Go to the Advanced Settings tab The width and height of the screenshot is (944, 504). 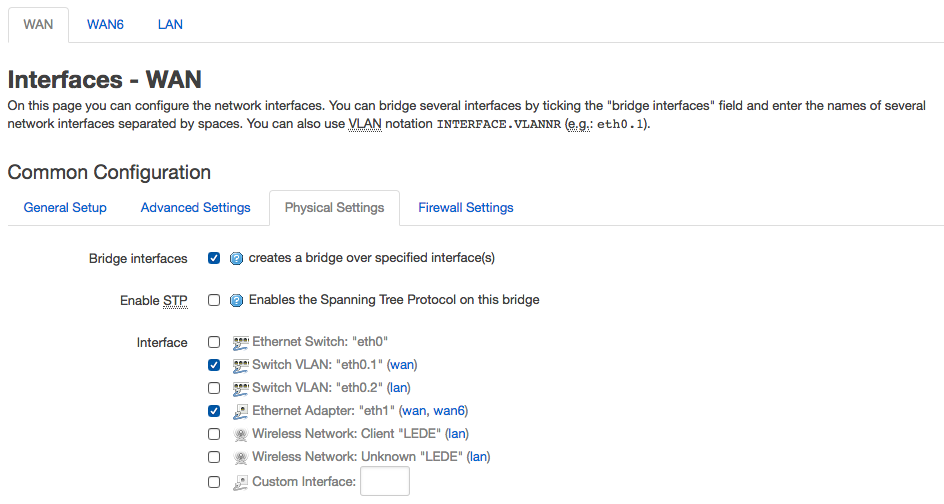[196, 208]
